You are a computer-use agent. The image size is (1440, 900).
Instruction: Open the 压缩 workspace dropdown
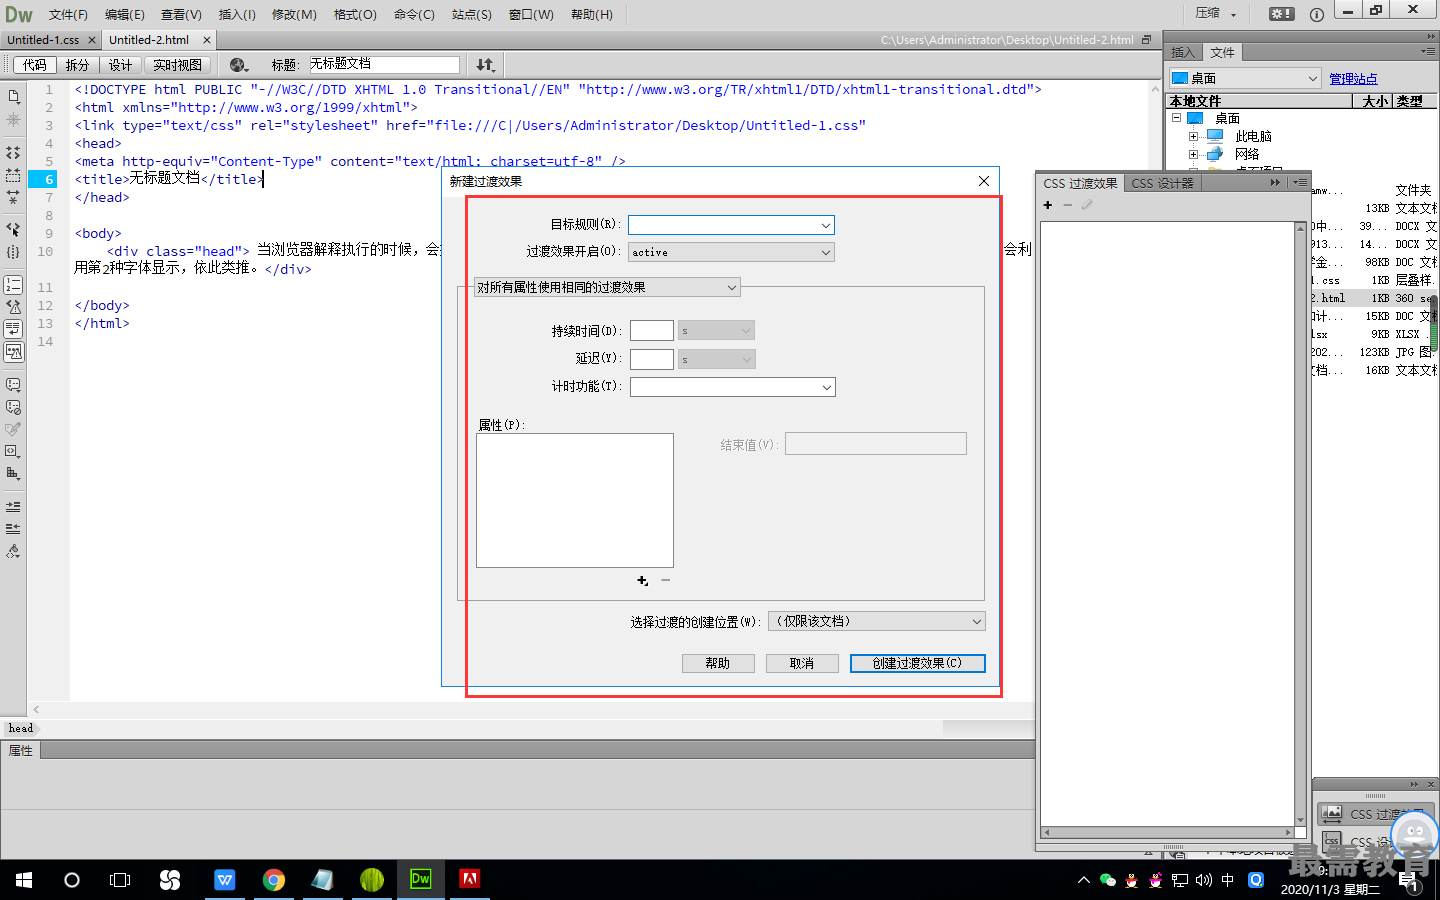point(1216,14)
